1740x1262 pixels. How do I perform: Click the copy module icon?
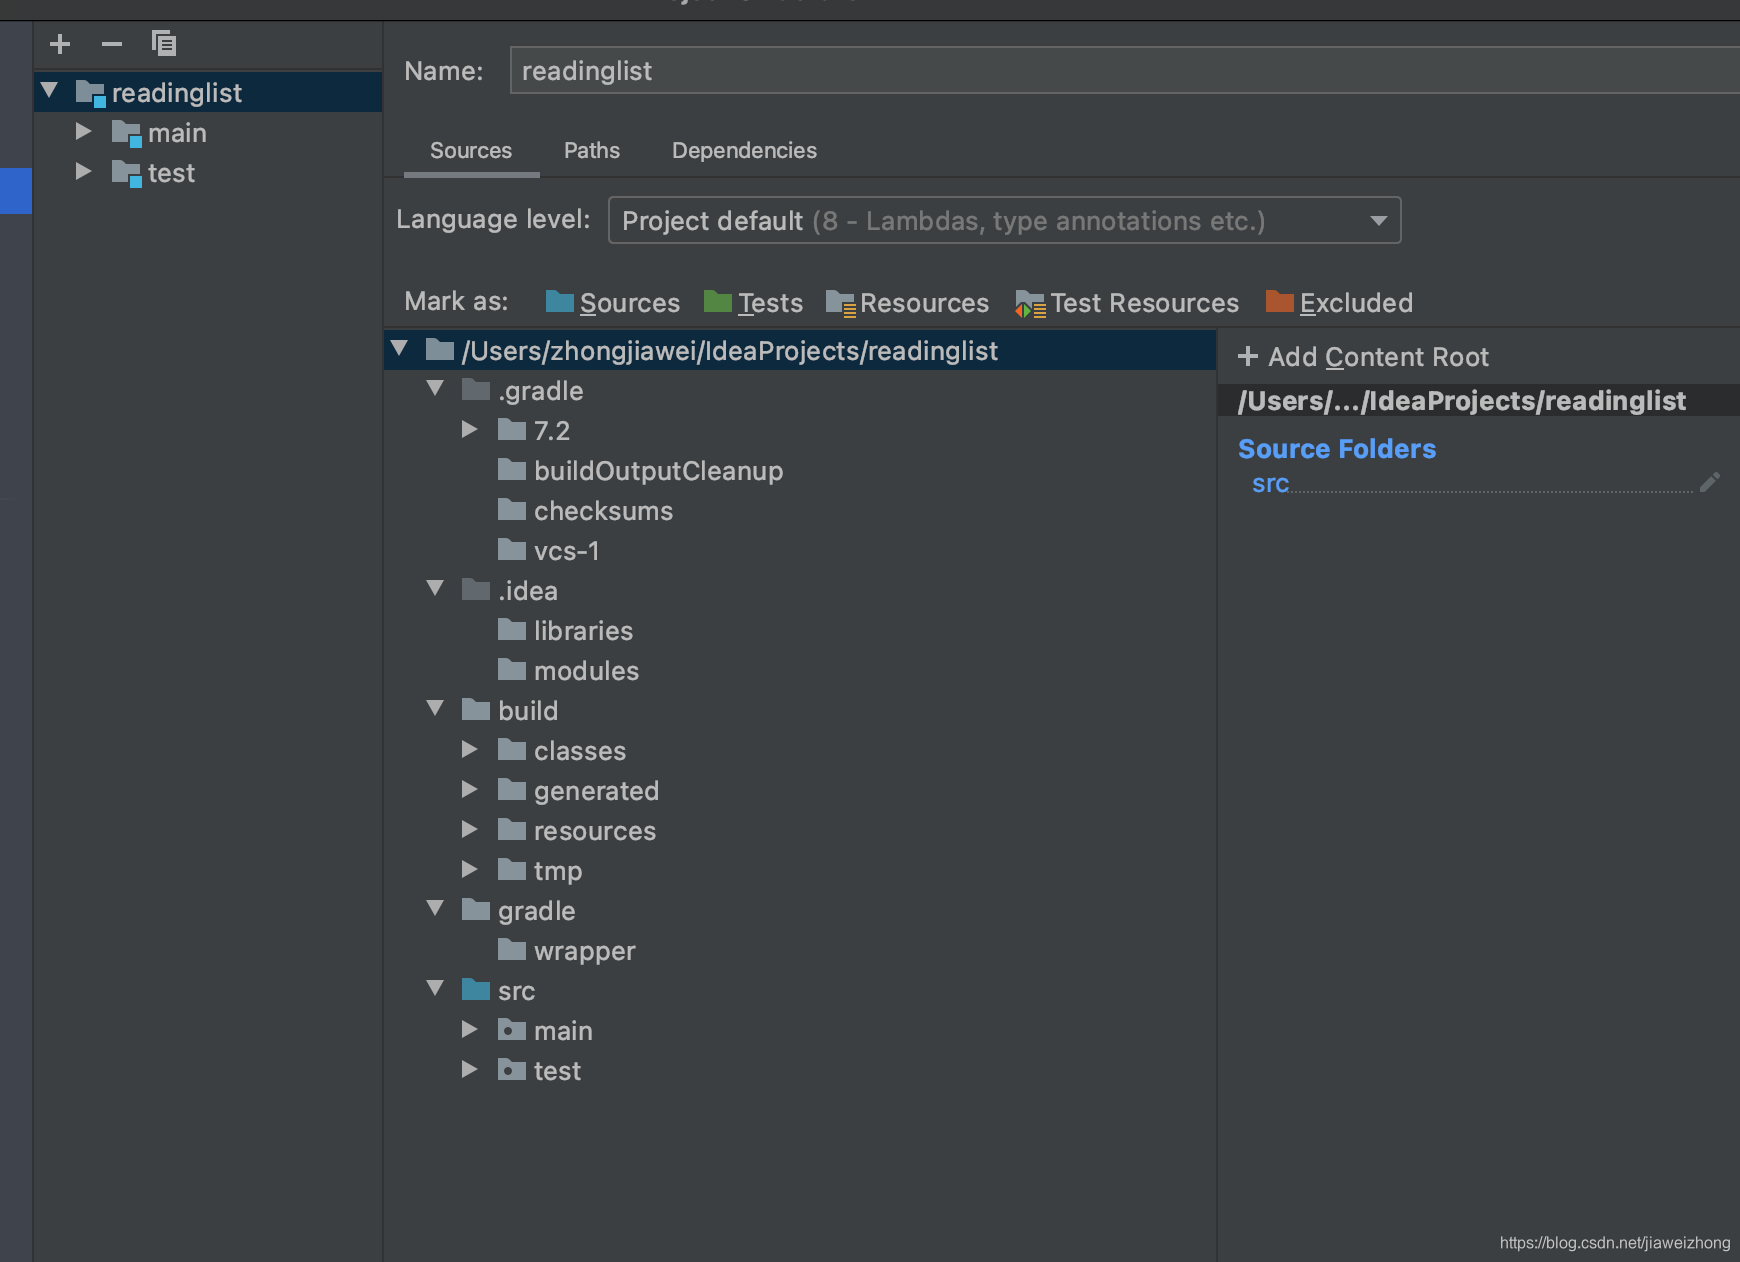point(164,43)
